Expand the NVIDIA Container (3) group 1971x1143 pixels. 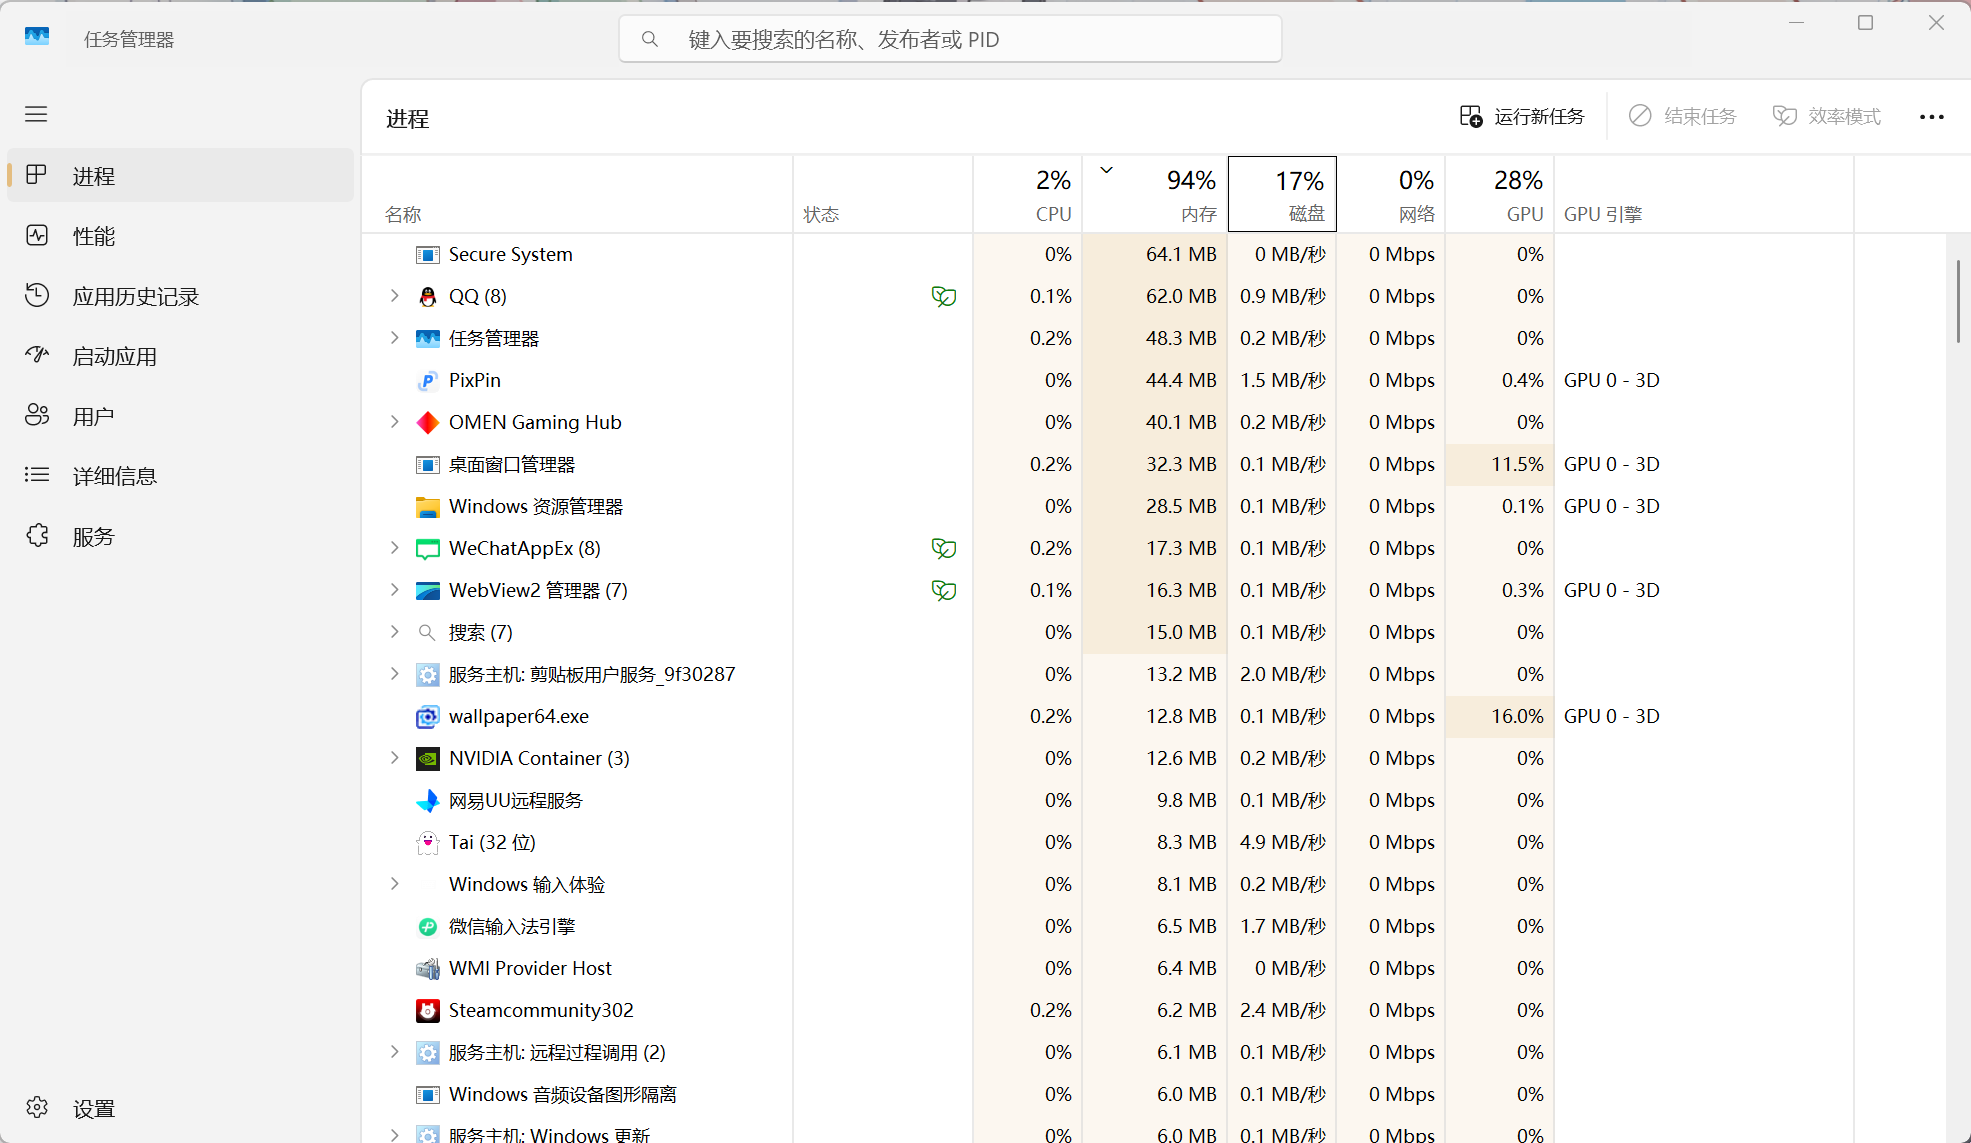(x=395, y=758)
